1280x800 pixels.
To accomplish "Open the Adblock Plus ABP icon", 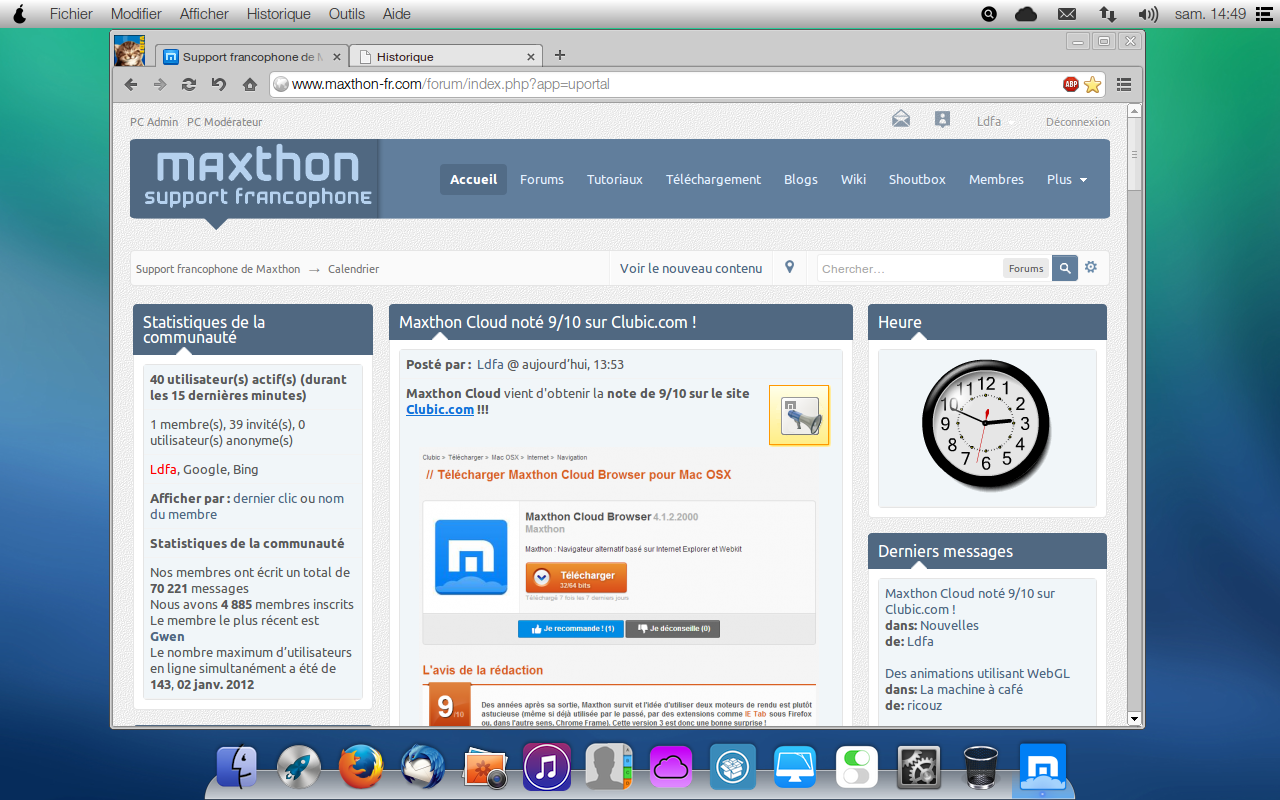I will [x=1071, y=85].
